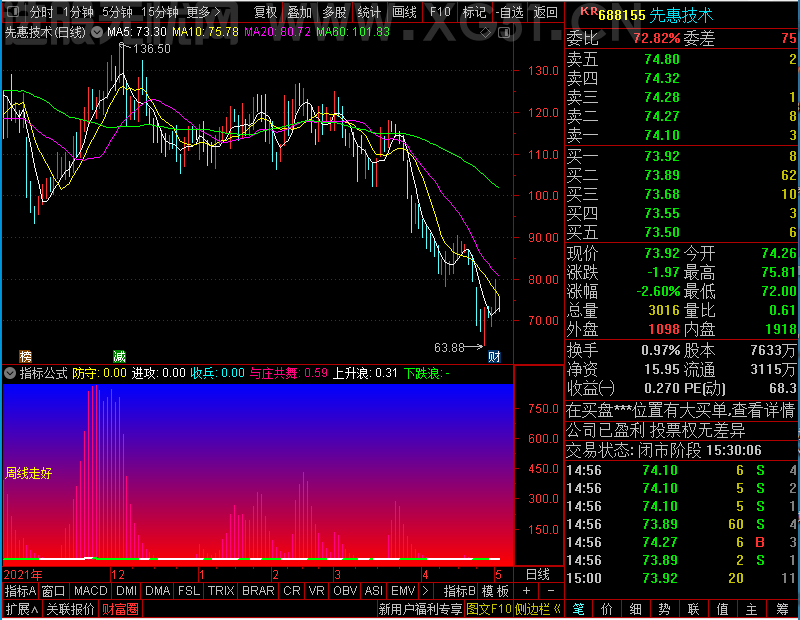
Task: Switch to 分时 intraday view
Action: click(x=41, y=12)
